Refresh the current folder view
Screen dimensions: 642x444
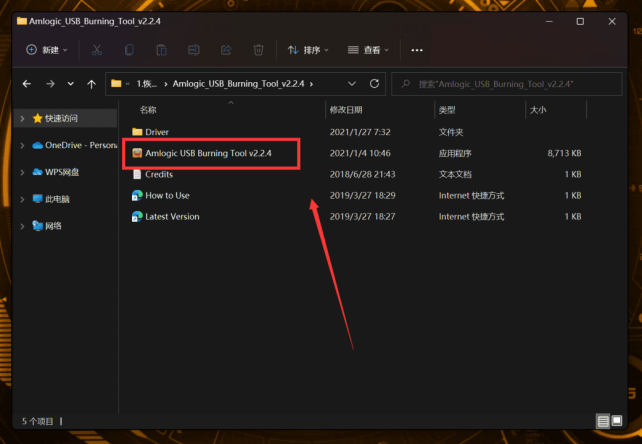(x=374, y=84)
